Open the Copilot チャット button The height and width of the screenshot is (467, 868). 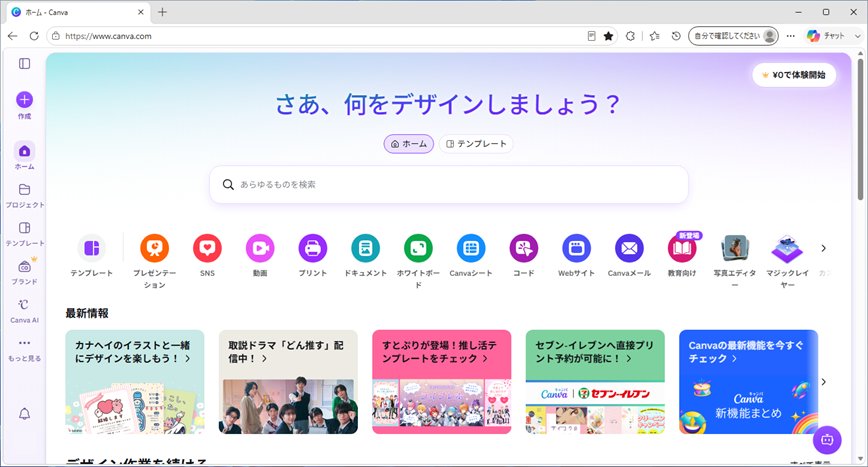click(825, 36)
